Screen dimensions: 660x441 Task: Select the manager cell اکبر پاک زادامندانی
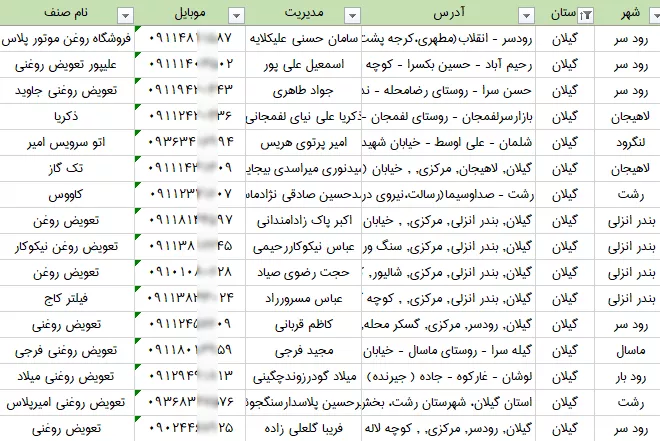tap(303, 221)
